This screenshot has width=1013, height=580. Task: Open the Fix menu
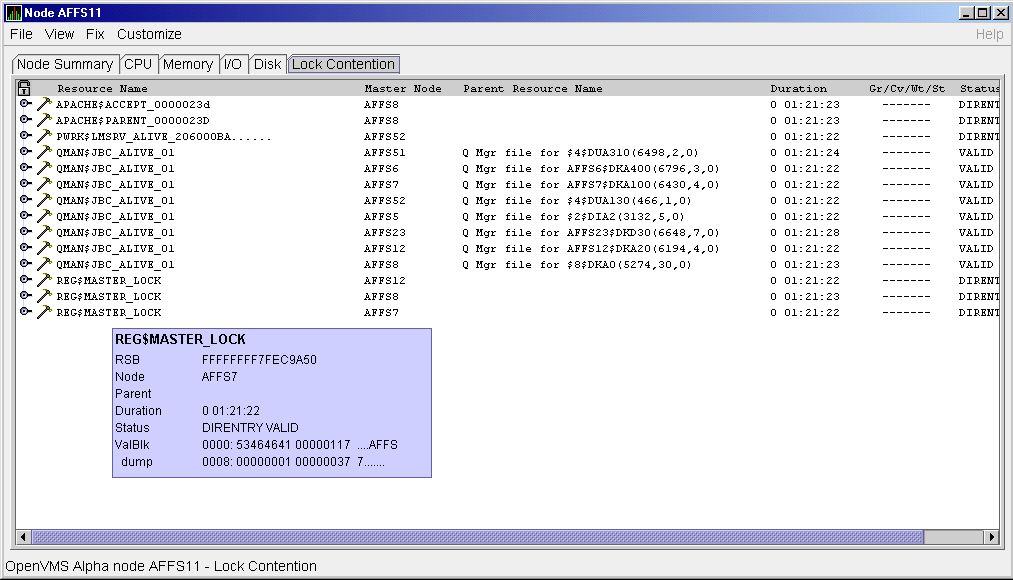click(95, 34)
